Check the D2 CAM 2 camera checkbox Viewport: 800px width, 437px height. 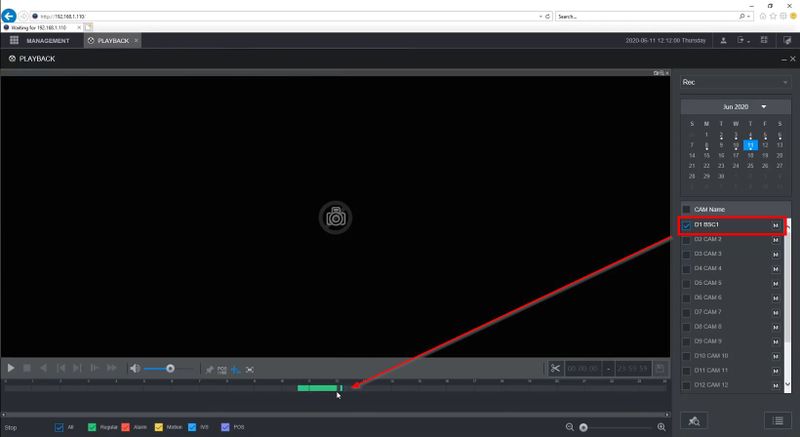[x=686, y=240]
